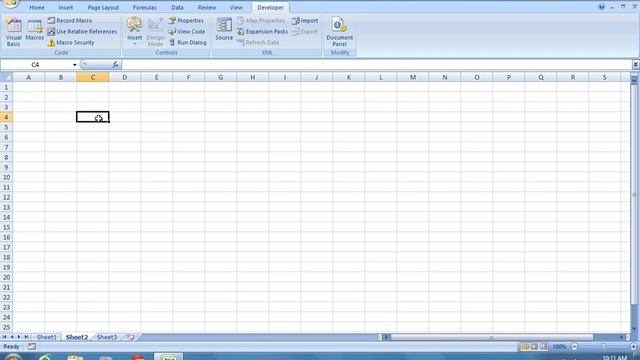Go to last sheet tab arrow
Image resolution: width=640 pixels, height=360 pixels.
pyautogui.click(x=26, y=337)
